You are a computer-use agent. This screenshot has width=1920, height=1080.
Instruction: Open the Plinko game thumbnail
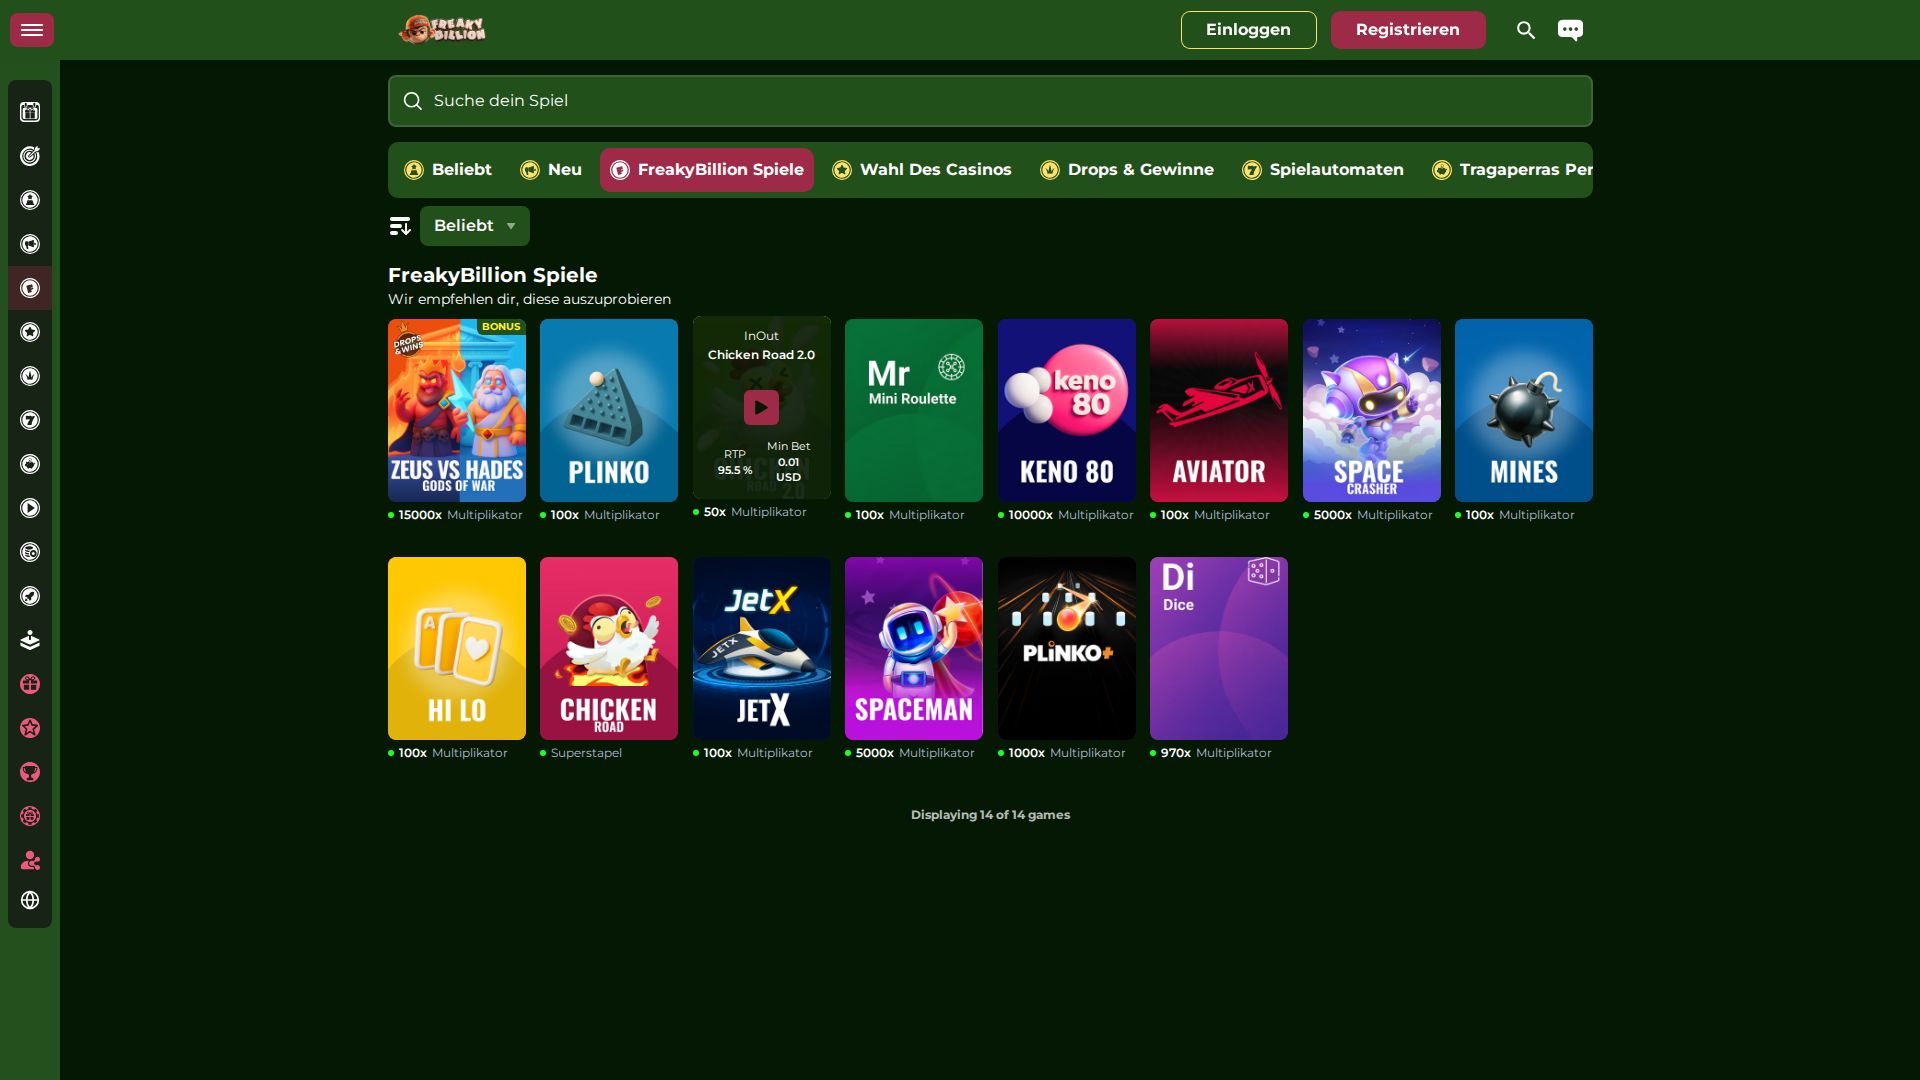point(609,410)
